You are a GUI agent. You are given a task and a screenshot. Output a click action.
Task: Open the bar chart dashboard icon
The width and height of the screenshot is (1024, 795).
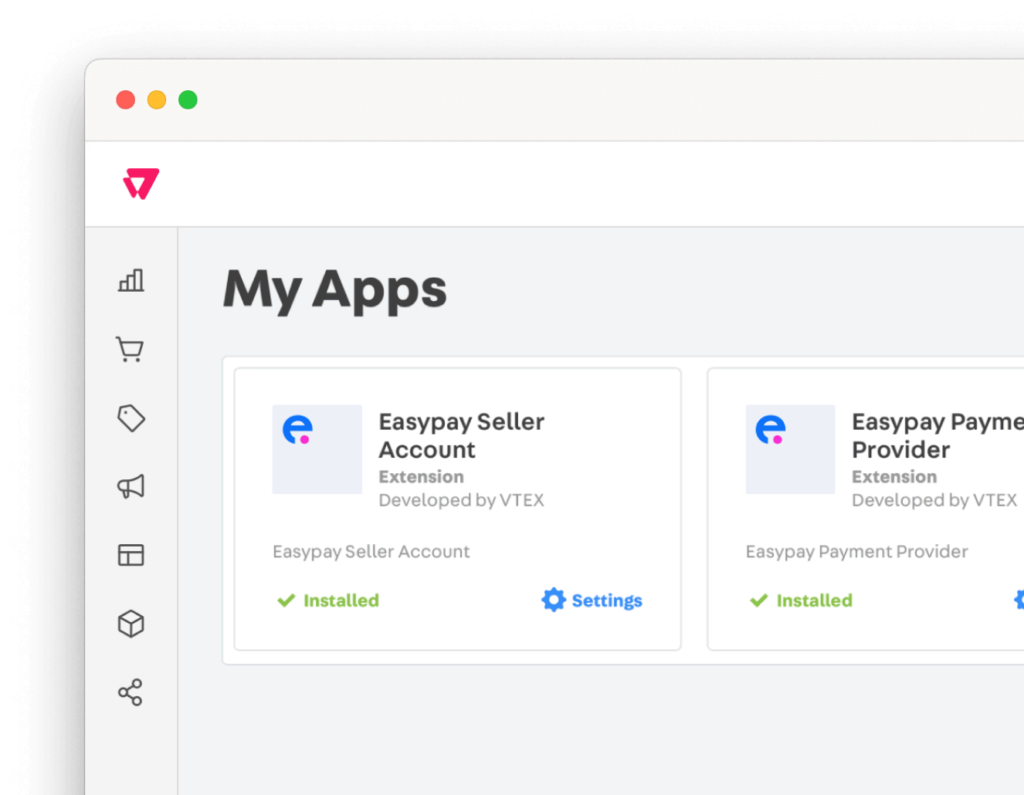pos(131,280)
